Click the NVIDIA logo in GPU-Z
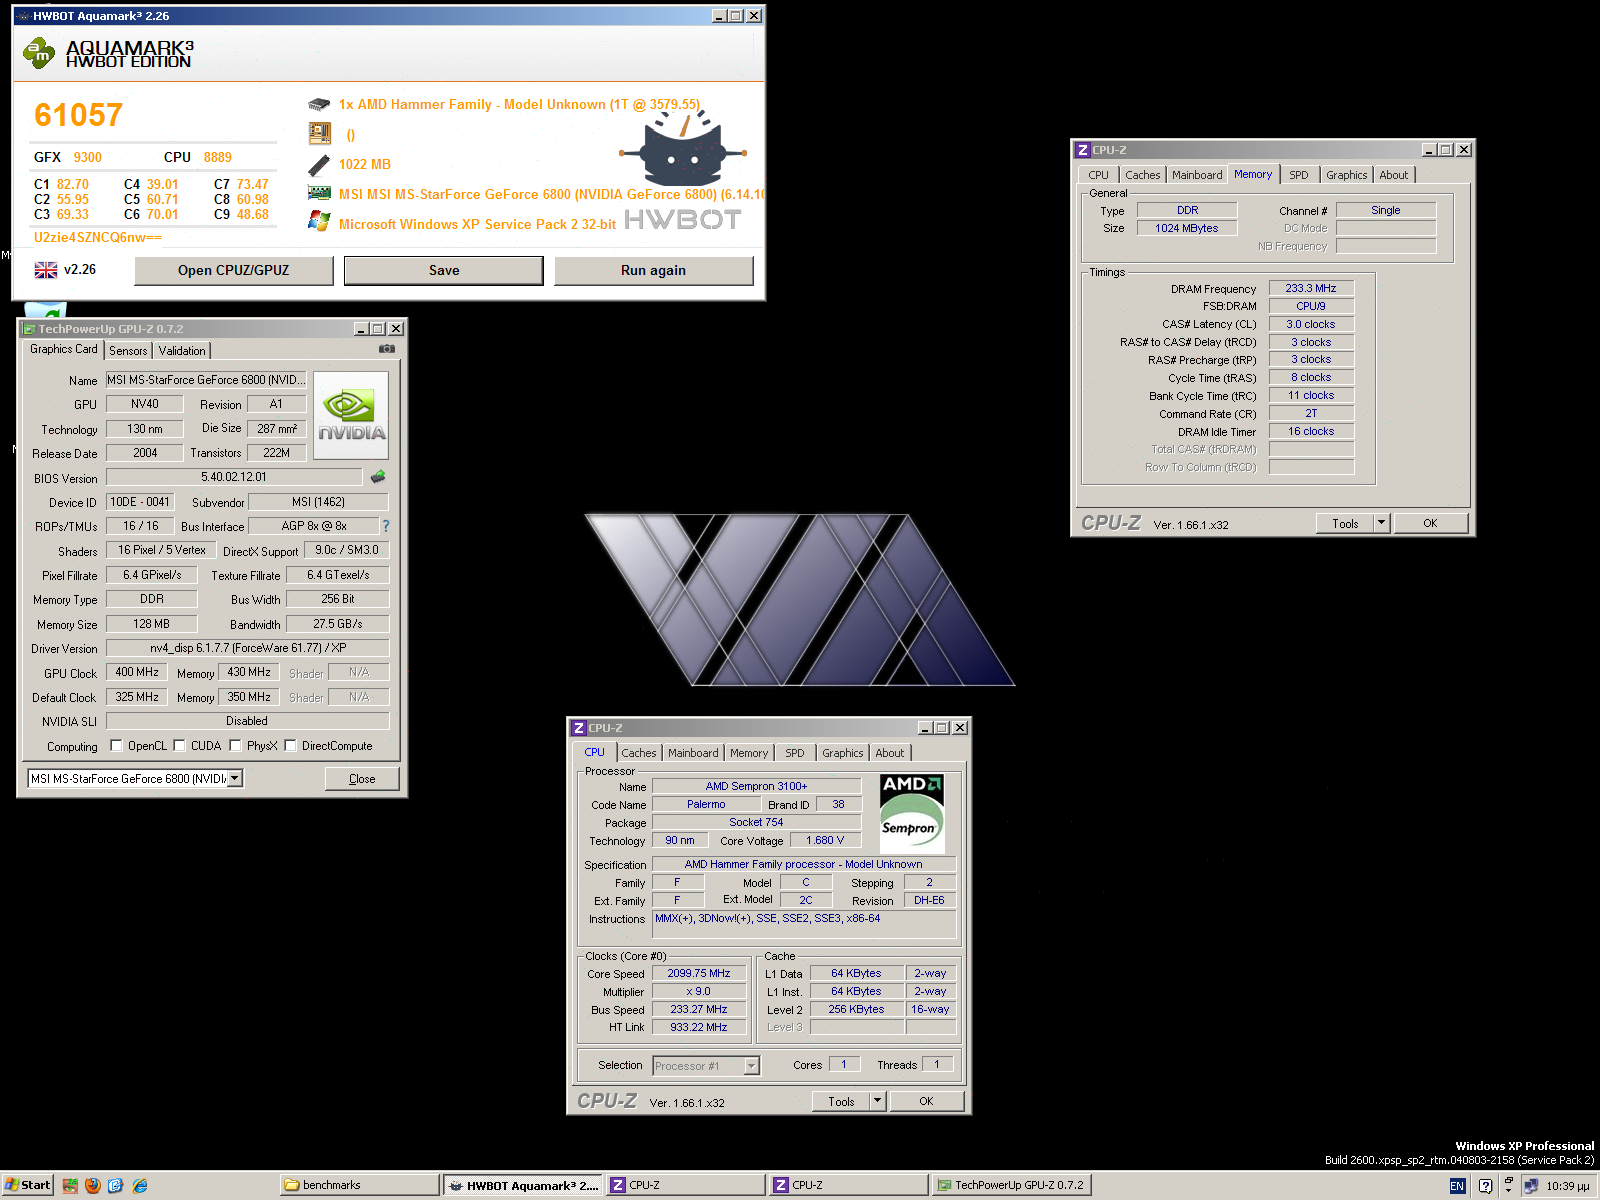Screen dimensions: 1600x1200 pos(351,416)
